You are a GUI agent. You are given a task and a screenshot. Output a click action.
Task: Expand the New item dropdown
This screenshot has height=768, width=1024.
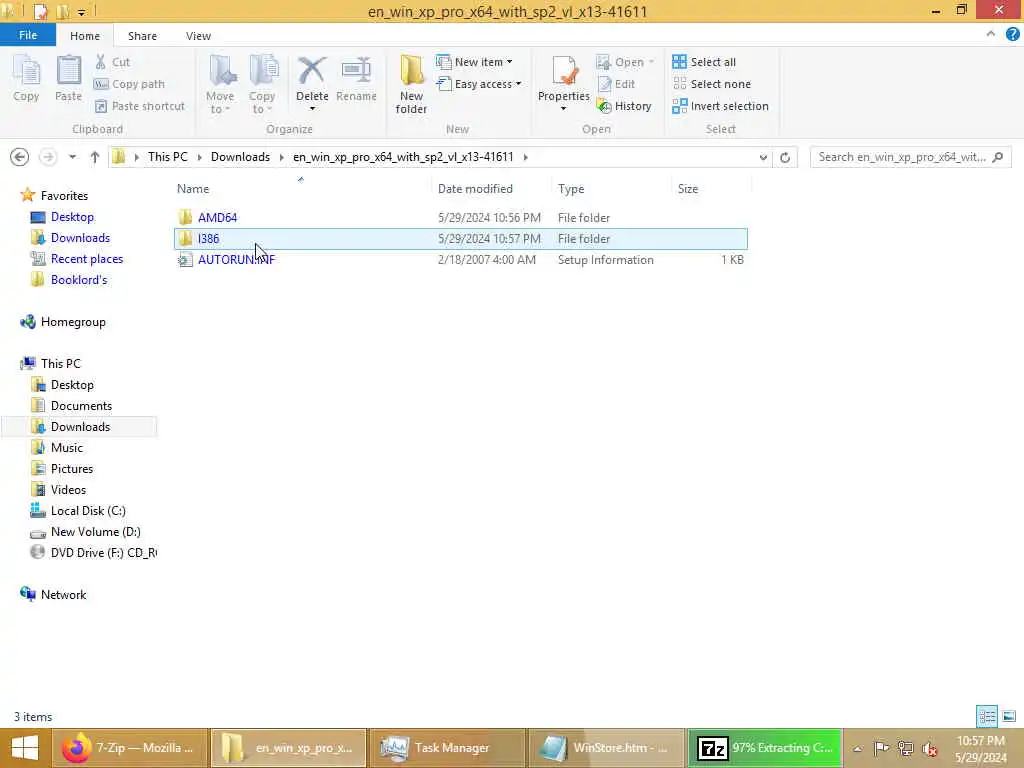tap(509, 62)
